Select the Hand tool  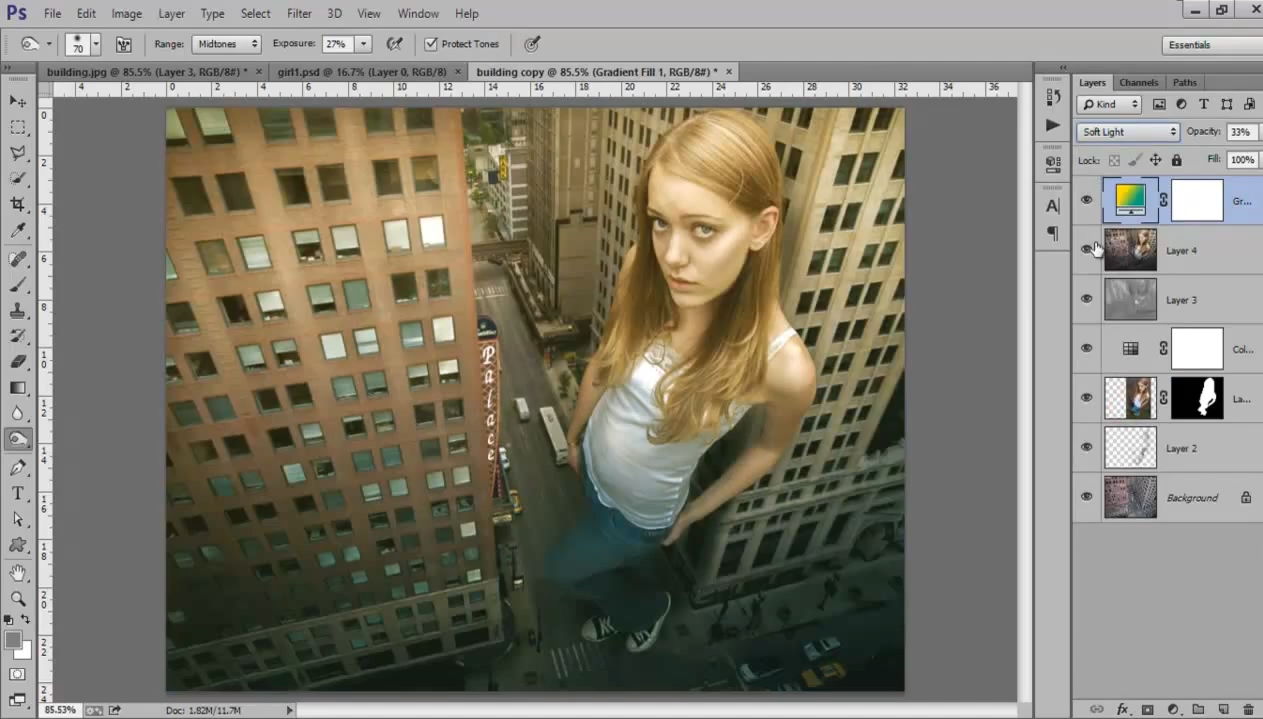[18, 572]
